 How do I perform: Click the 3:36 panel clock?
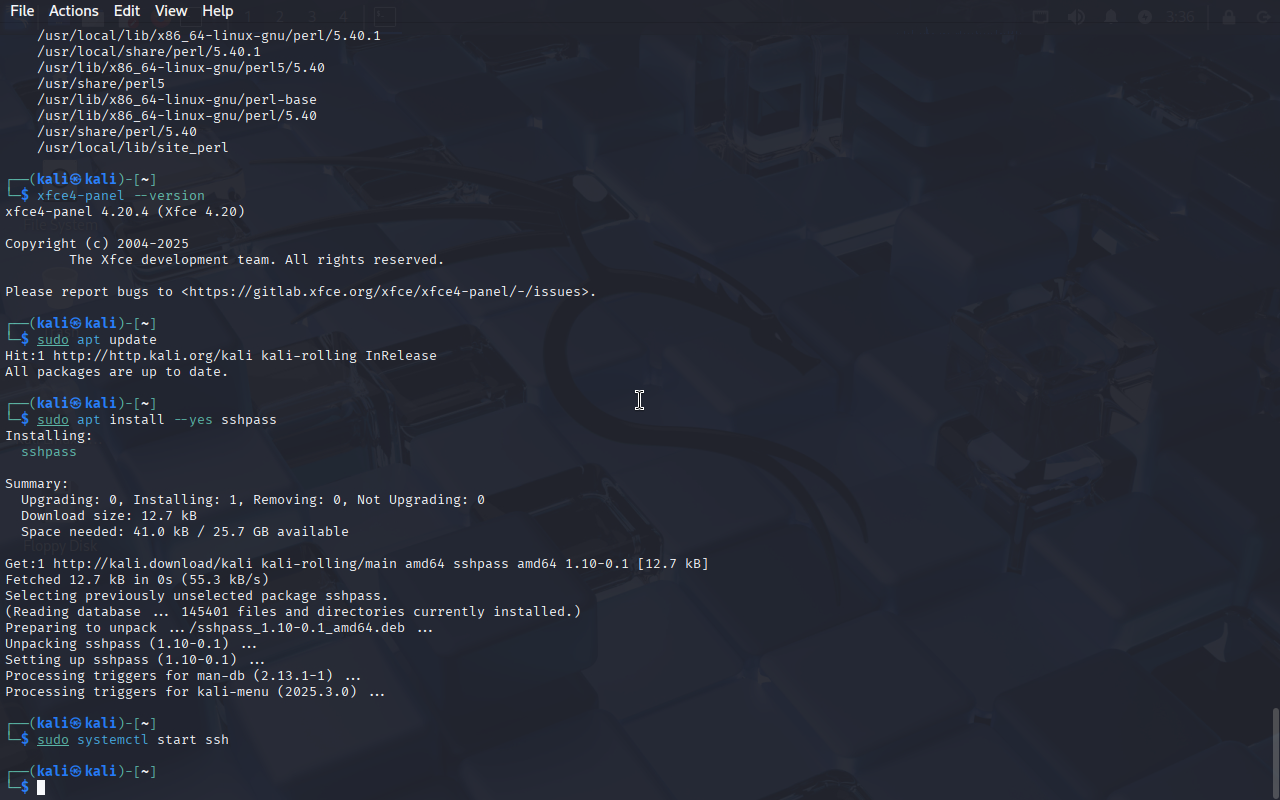1181,17
